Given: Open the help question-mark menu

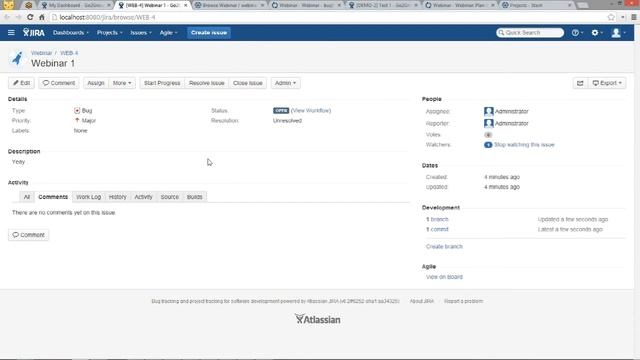Looking at the screenshot, I should coord(577,32).
